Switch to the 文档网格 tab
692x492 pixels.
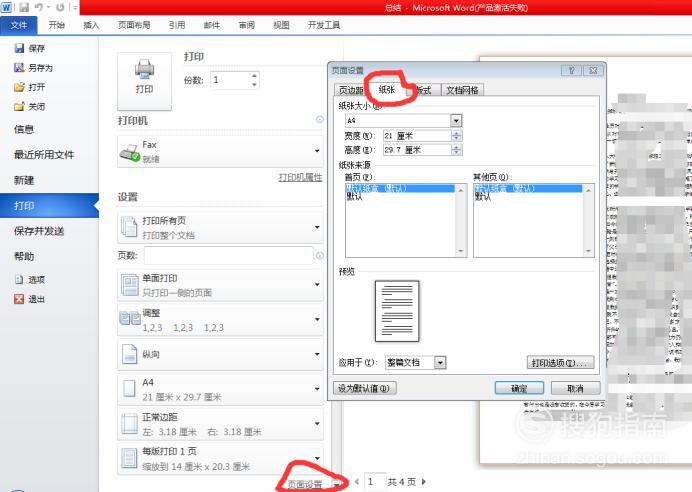coord(462,90)
